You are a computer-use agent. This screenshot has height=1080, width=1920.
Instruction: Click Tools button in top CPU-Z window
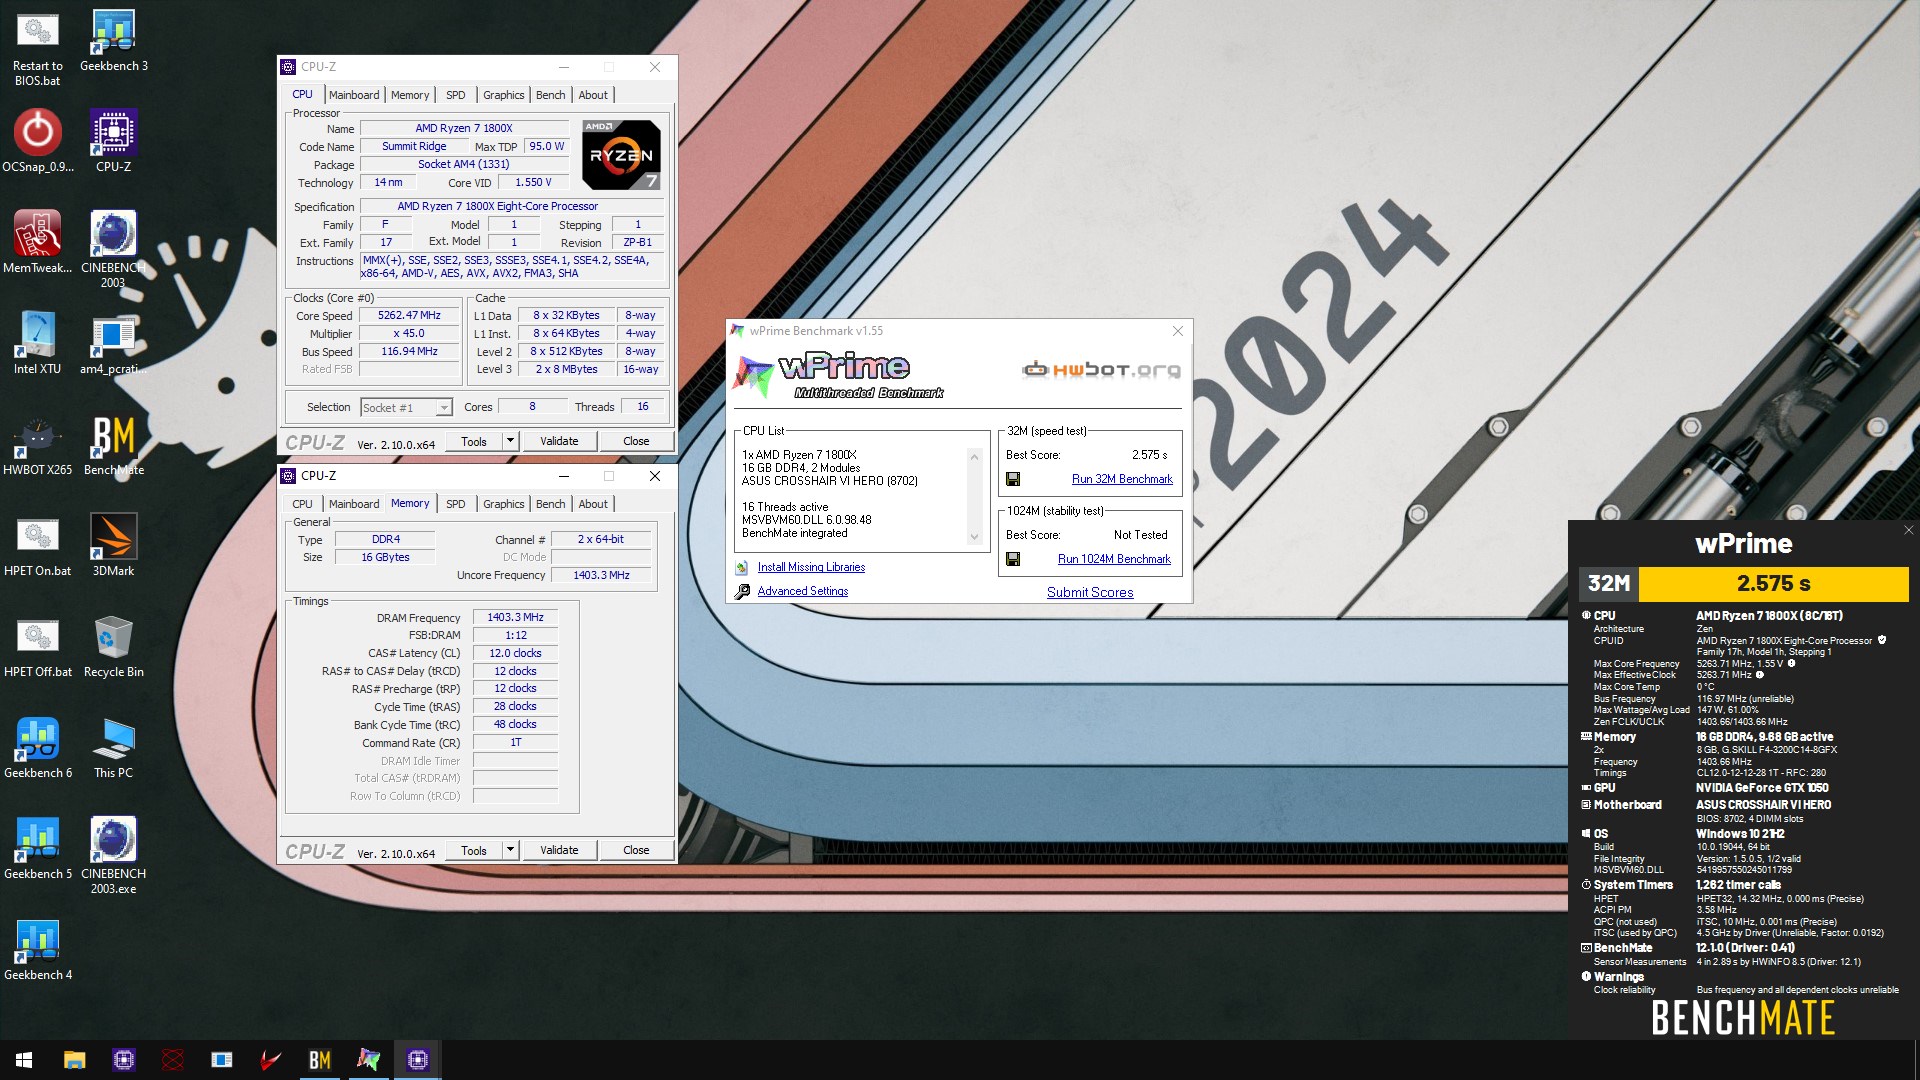click(474, 441)
